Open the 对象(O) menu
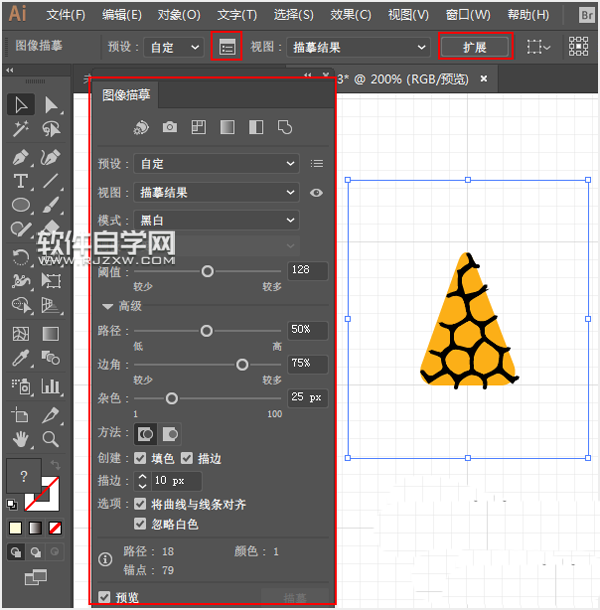This screenshot has height=610, width=600. [179, 15]
